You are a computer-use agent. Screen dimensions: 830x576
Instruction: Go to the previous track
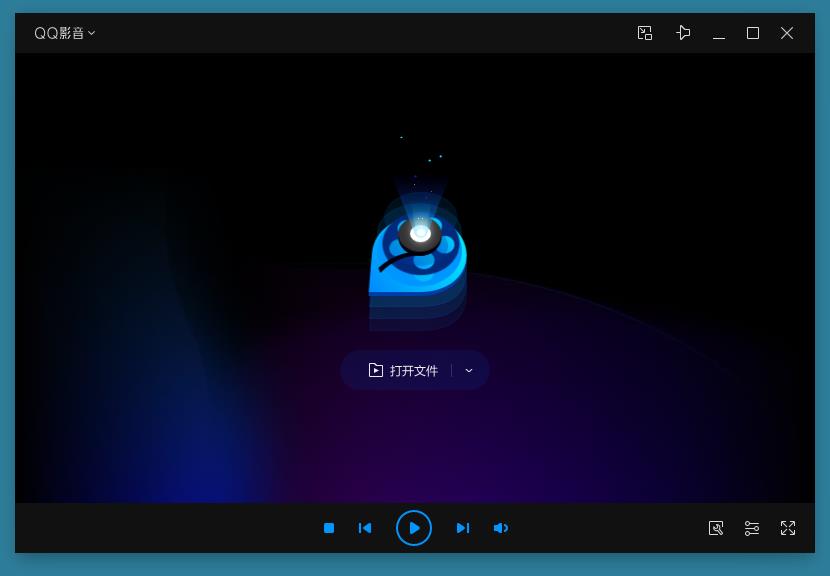pos(365,528)
